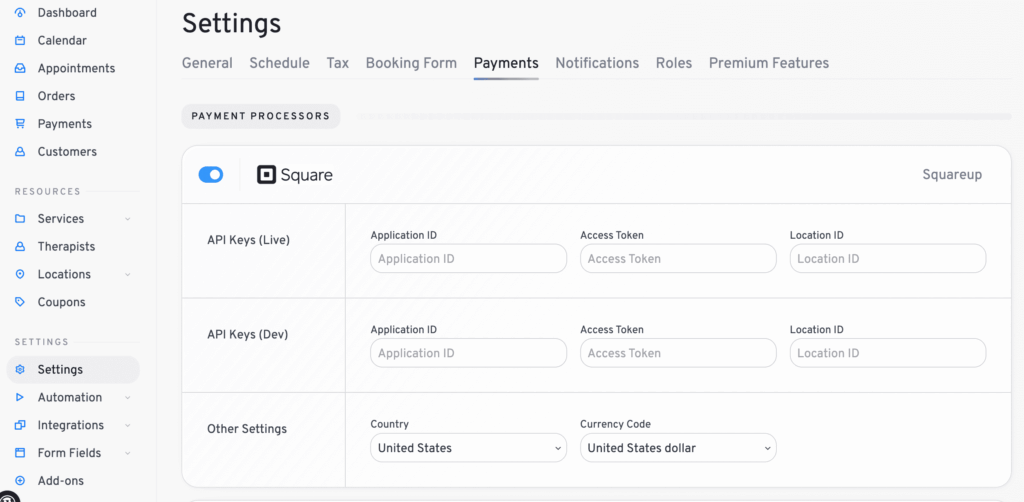1024x502 pixels.
Task: Open the Tax settings tab
Action: tap(338, 63)
